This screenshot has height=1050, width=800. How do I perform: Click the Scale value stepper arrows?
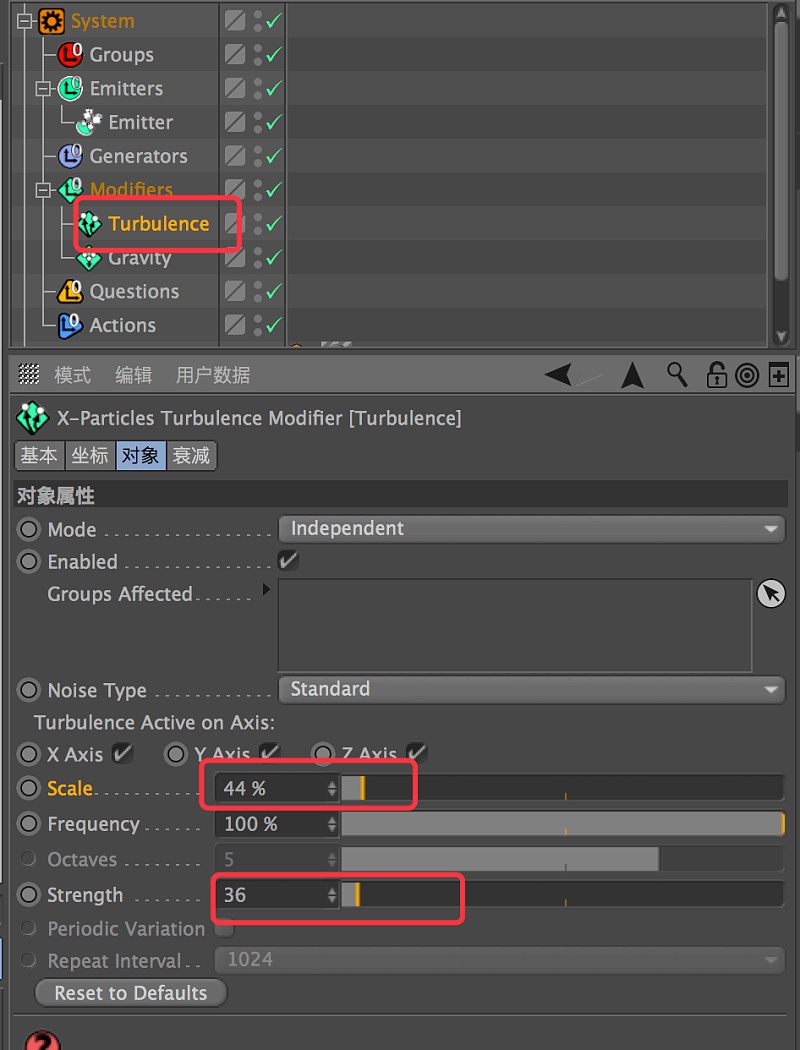[331, 788]
